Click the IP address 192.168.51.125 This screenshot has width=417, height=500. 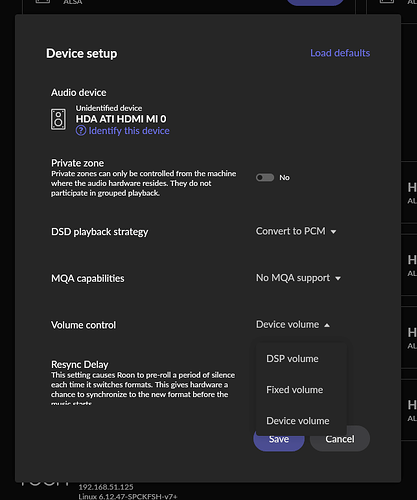coord(106,487)
